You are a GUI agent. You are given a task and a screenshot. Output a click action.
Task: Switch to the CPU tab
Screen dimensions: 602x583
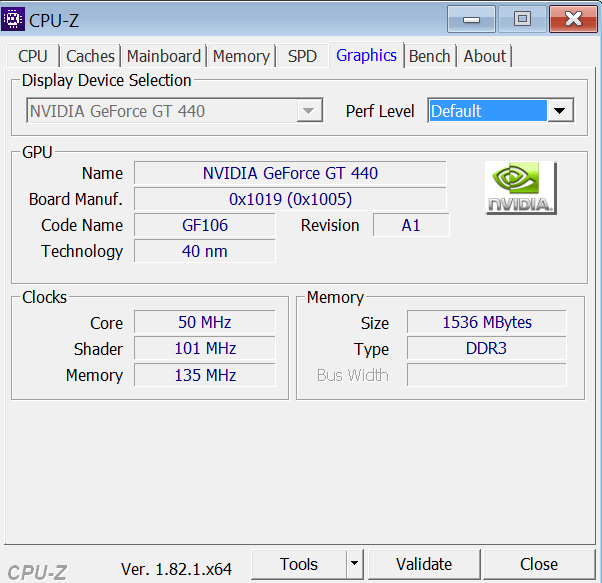[33, 56]
